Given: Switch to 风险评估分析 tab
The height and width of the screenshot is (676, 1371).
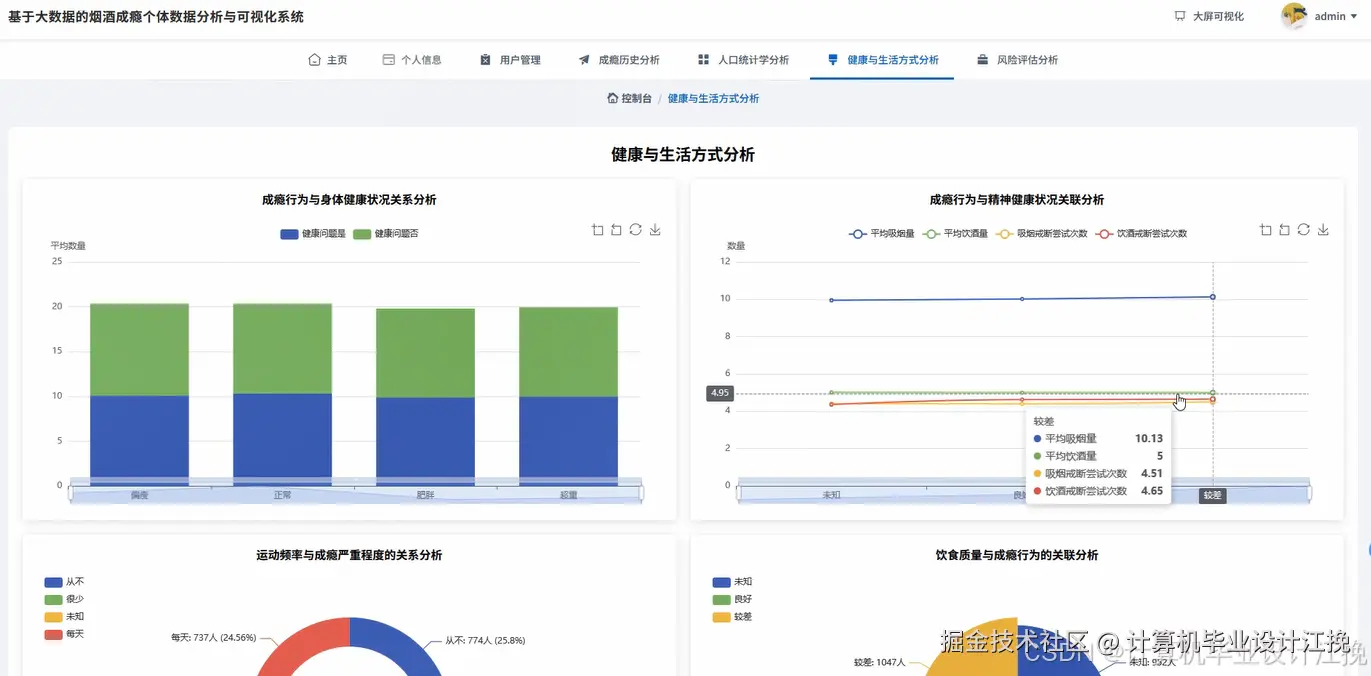Looking at the screenshot, I should pos(1018,60).
